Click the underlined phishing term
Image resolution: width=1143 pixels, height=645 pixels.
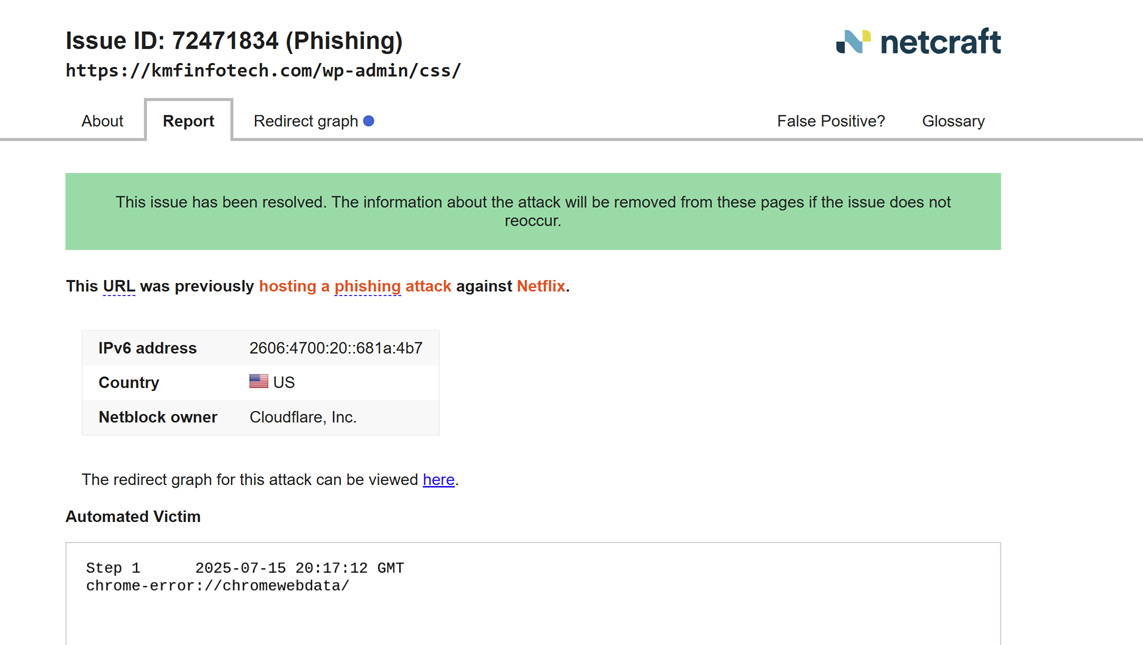[x=367, y=286]
